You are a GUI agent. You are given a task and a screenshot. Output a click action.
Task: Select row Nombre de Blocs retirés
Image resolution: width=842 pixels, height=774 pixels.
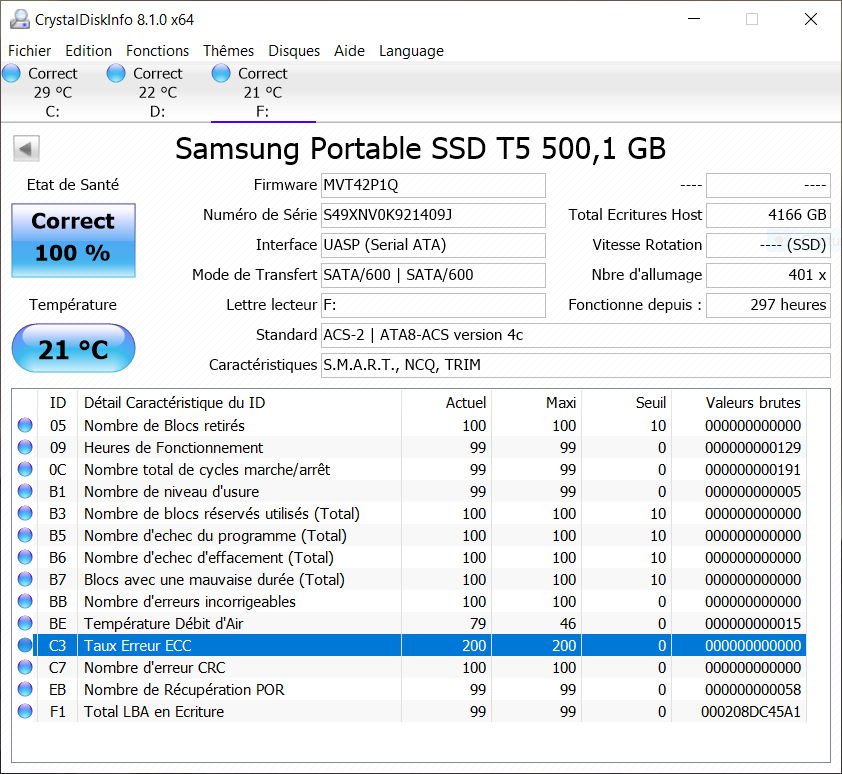(x=409, y=425)
